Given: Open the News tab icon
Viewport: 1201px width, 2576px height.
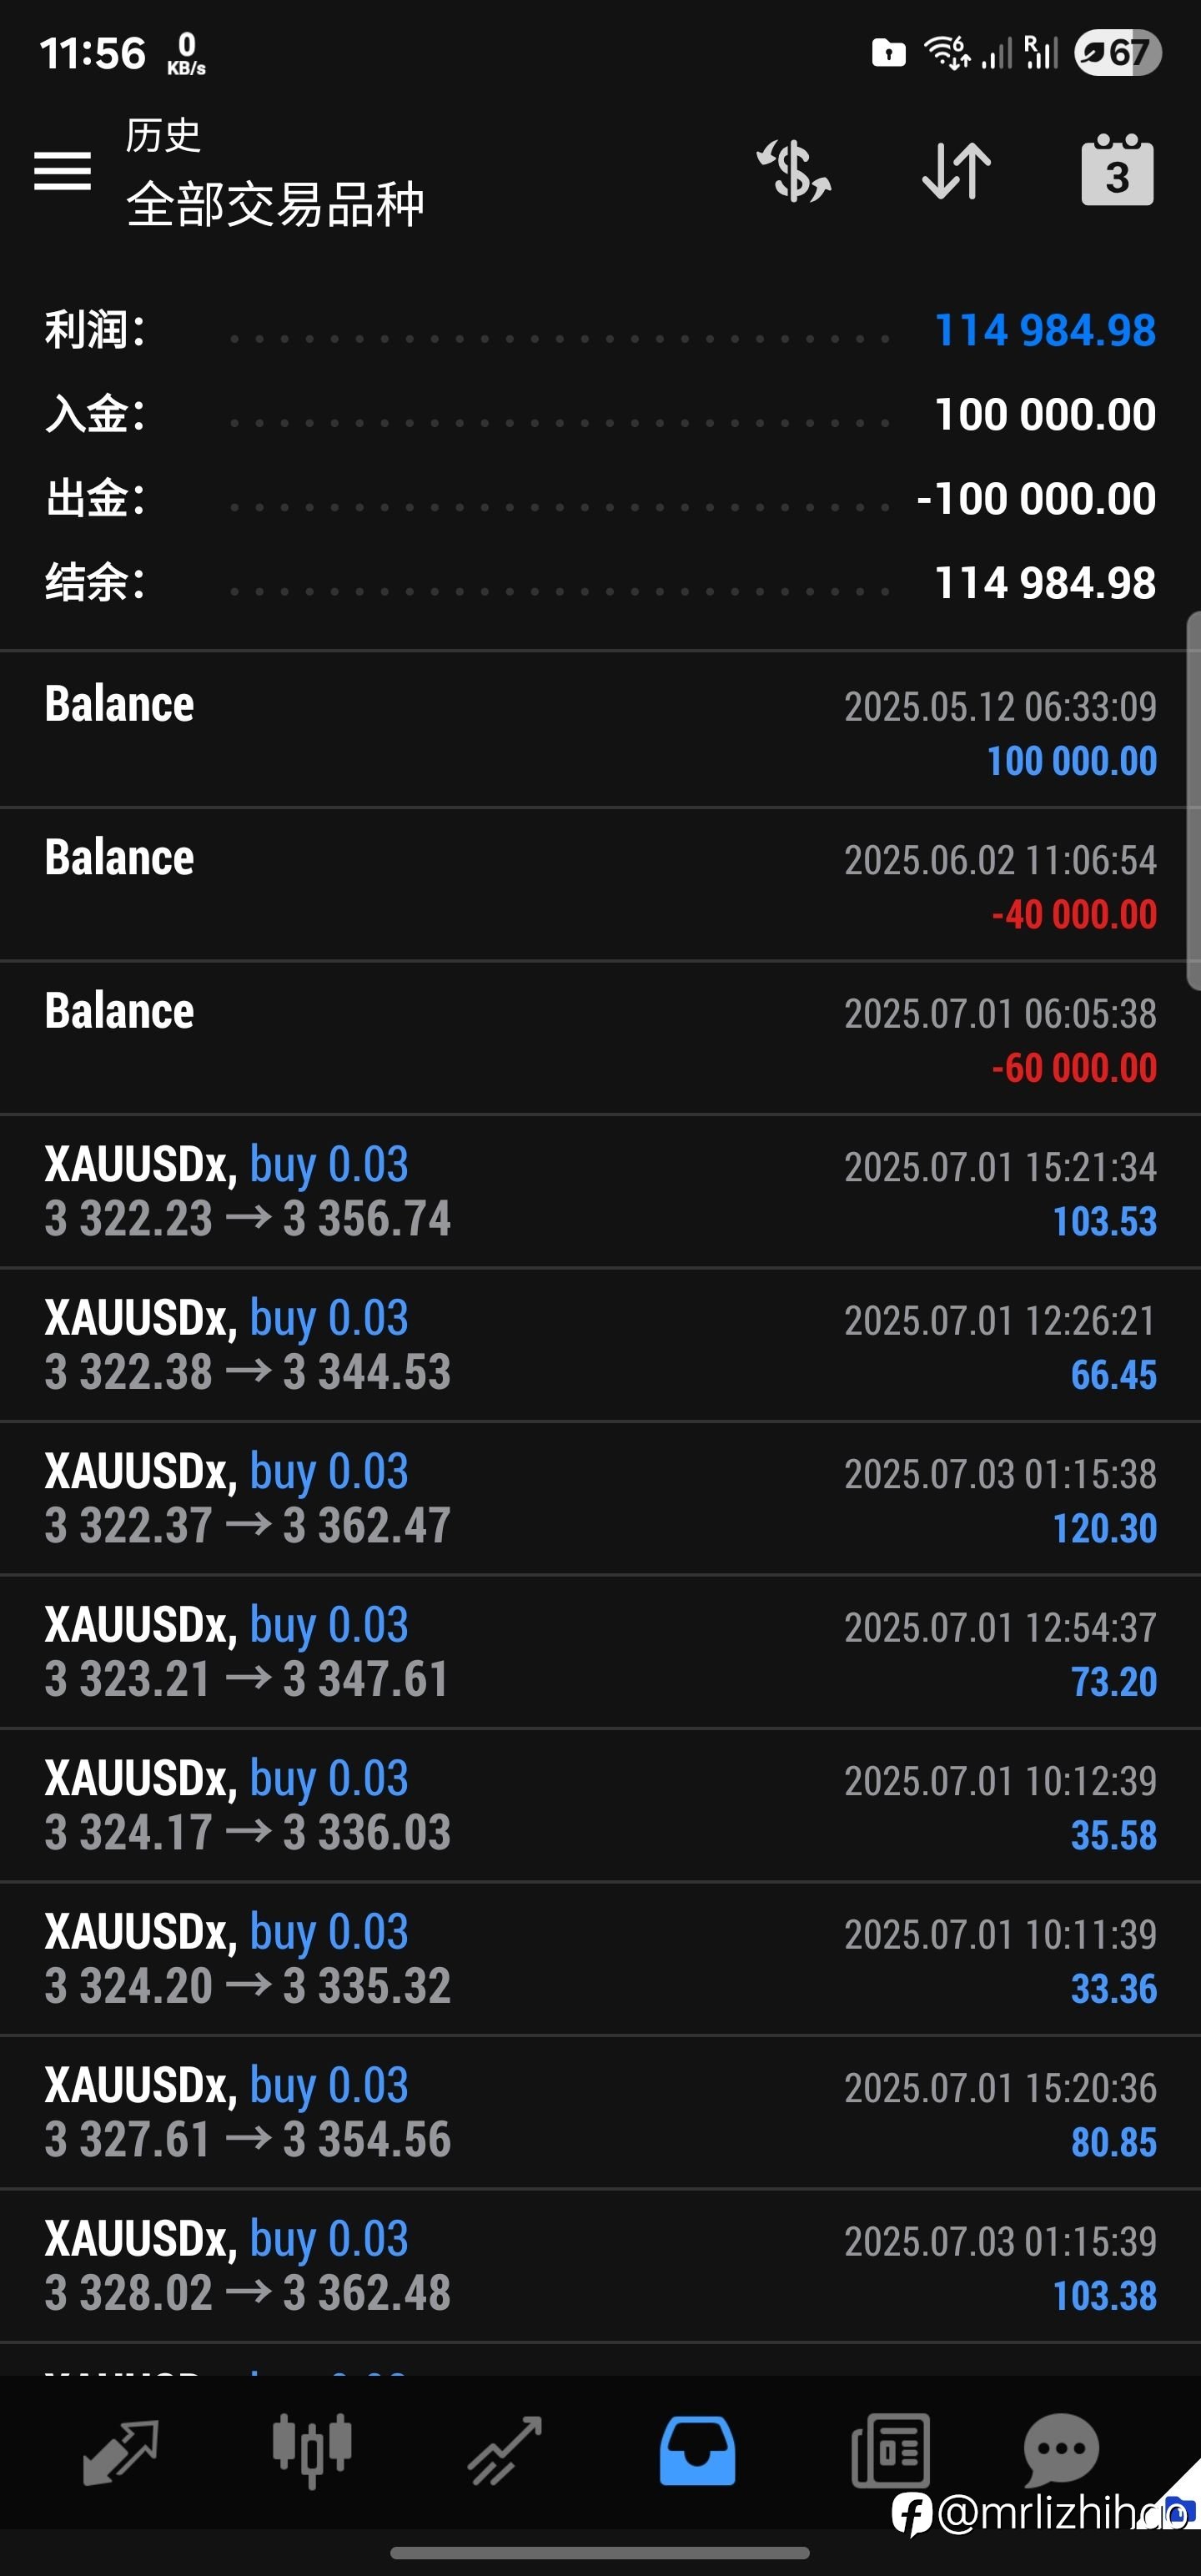Looking at the screenshot, I should [x=890, y=2451].
